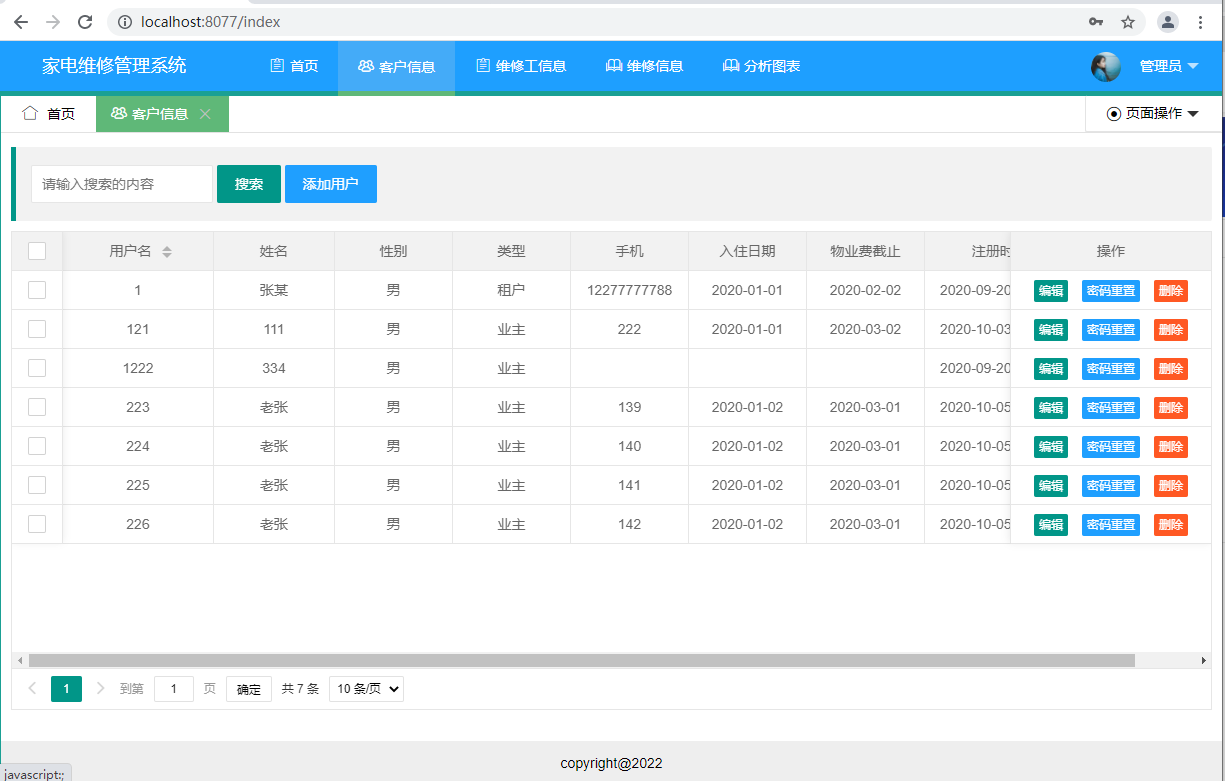Click the 入住日期 column header

(747, 251)
